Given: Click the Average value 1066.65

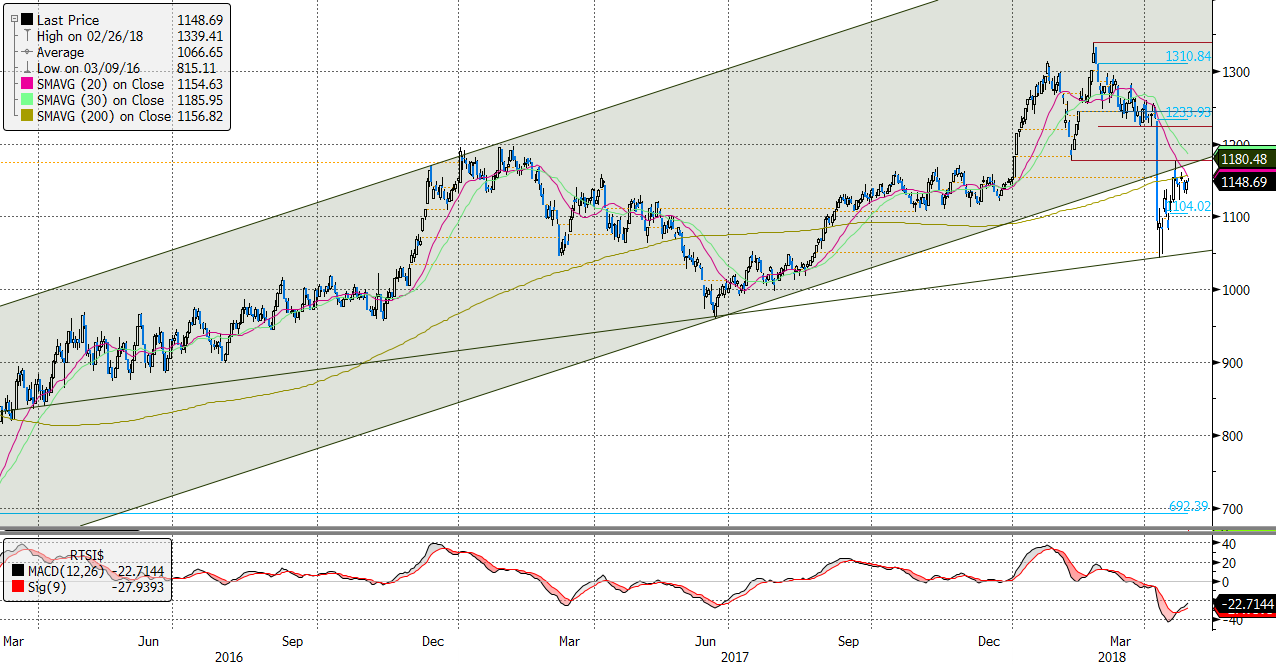Looking at the screenshot, I should (200, 52).
